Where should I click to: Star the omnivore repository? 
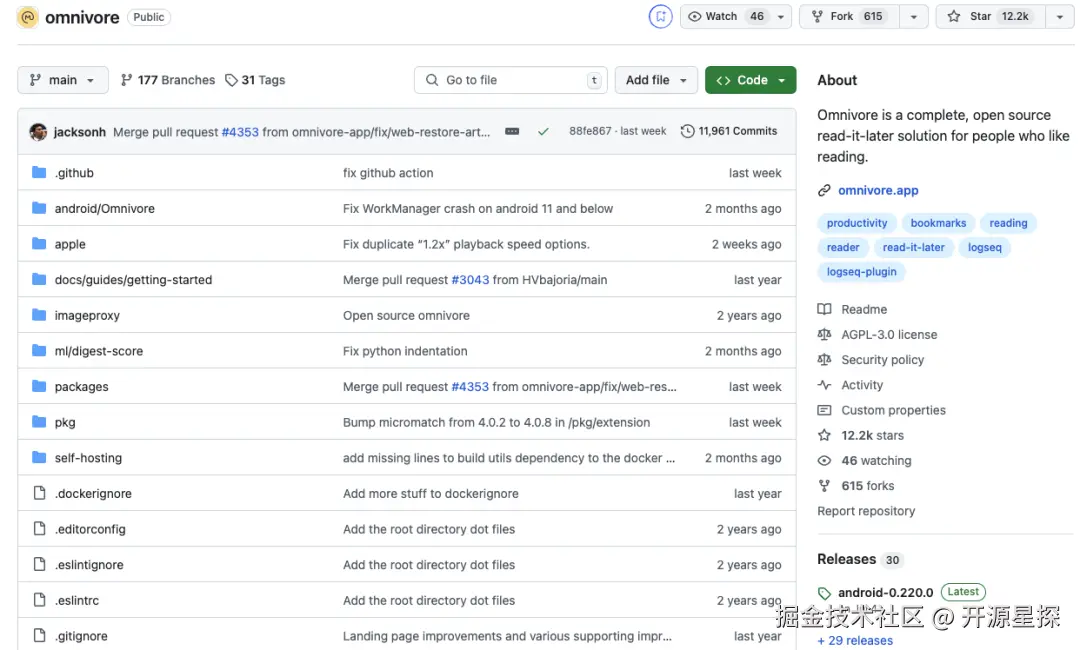(990, 17)
